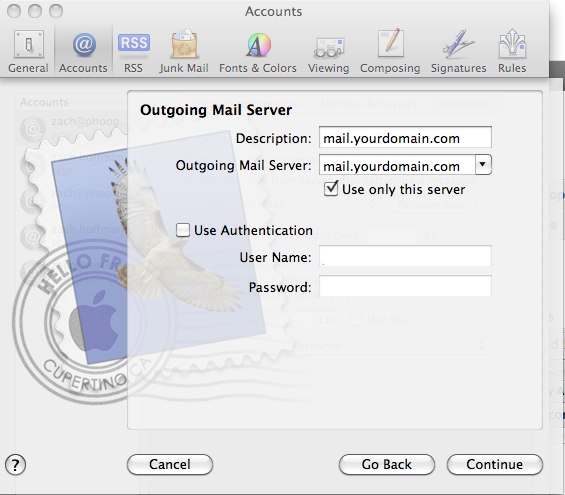
Task: Open the Signatures preferences pane
Action: (x=458, y=51)
